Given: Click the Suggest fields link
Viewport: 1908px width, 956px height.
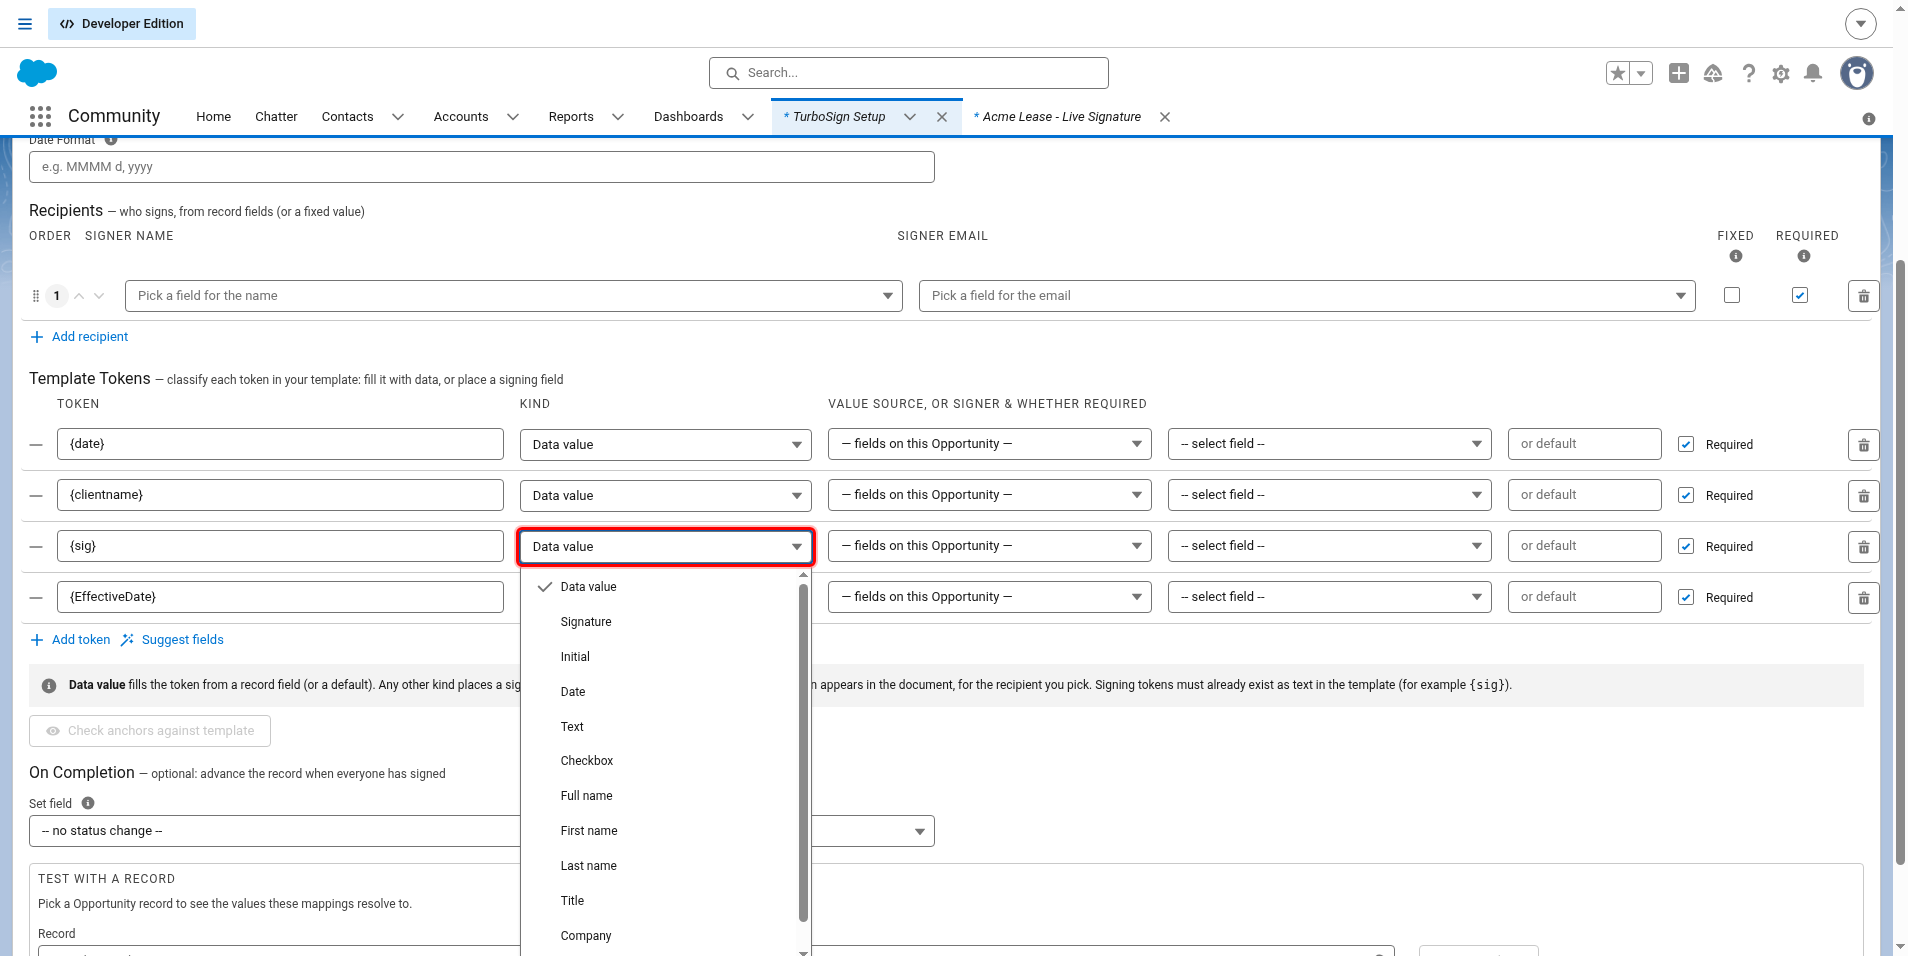Looking at the screenshot, I should (172, 640).
